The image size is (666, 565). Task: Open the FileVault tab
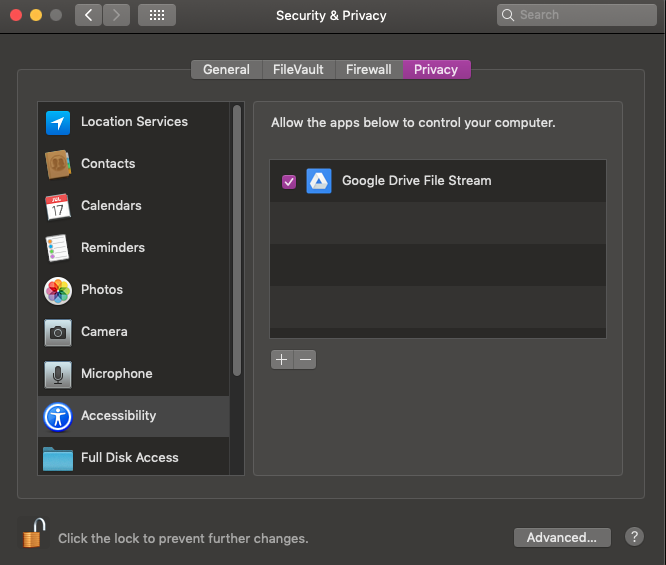click(298, 69)
